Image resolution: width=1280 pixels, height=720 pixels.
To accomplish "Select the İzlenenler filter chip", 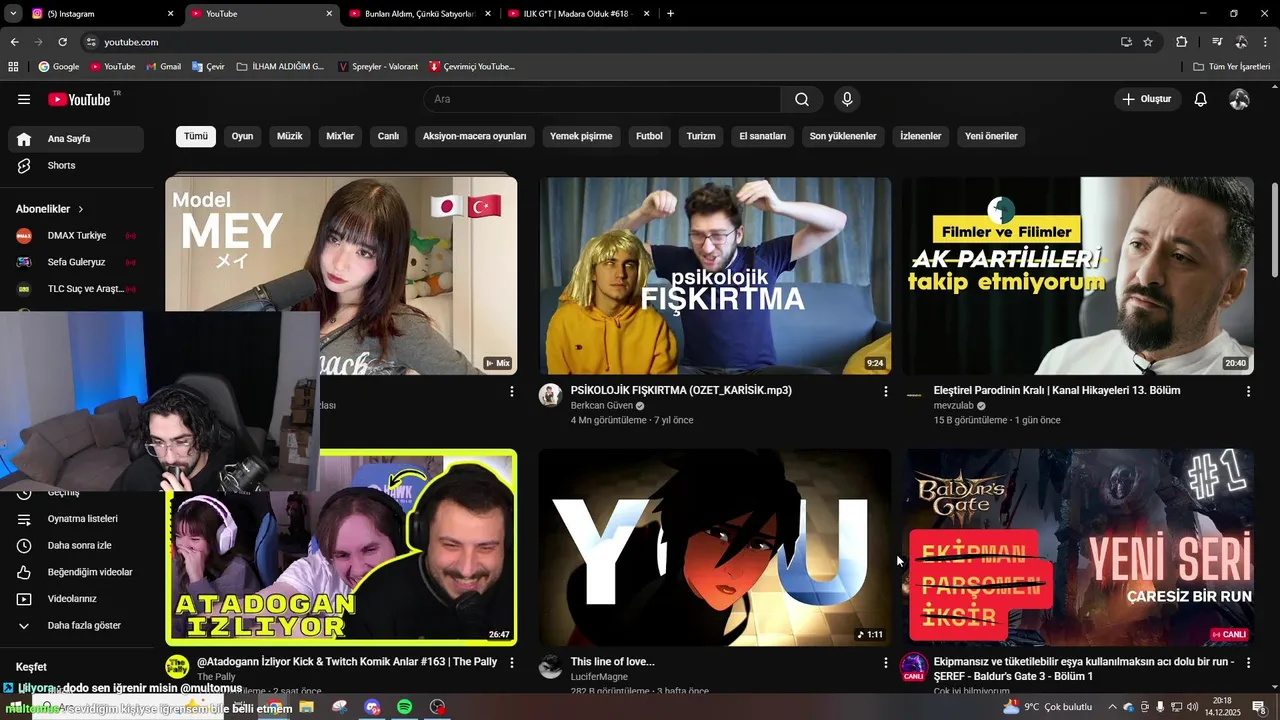I will [921, 136].
